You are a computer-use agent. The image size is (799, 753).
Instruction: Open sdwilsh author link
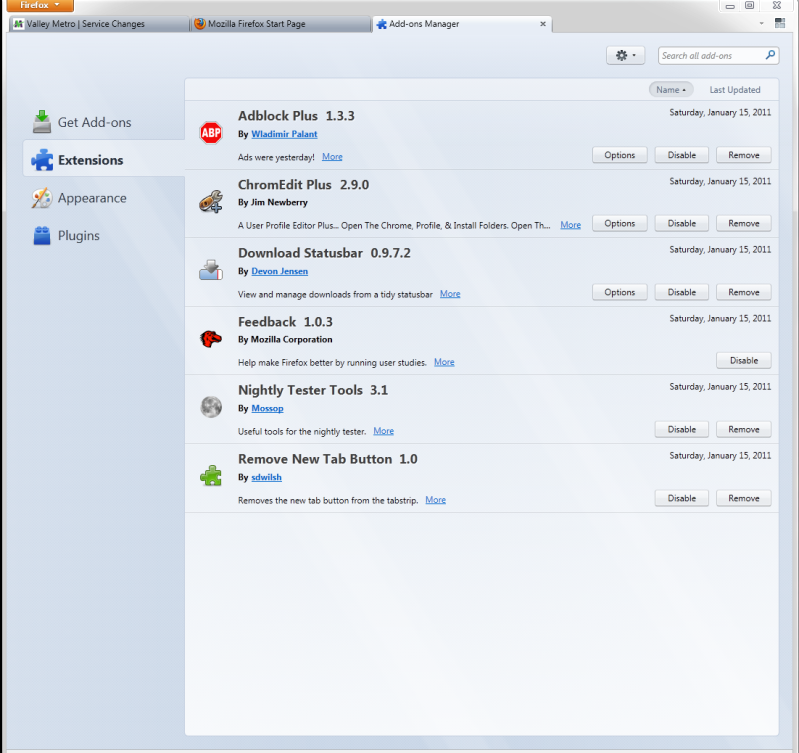click(266, 477)
